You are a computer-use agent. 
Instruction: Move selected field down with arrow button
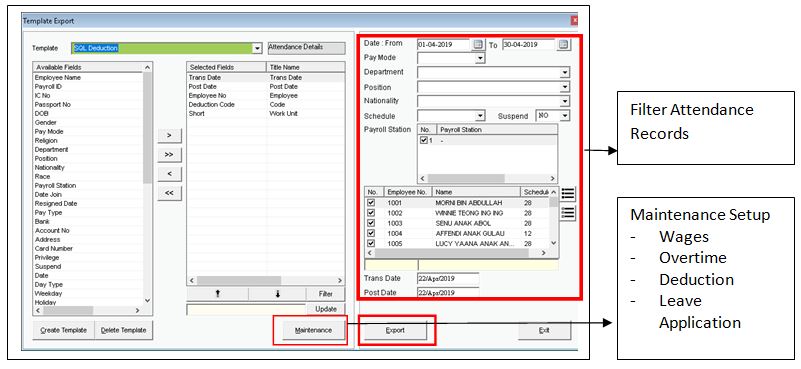point(277,294)
